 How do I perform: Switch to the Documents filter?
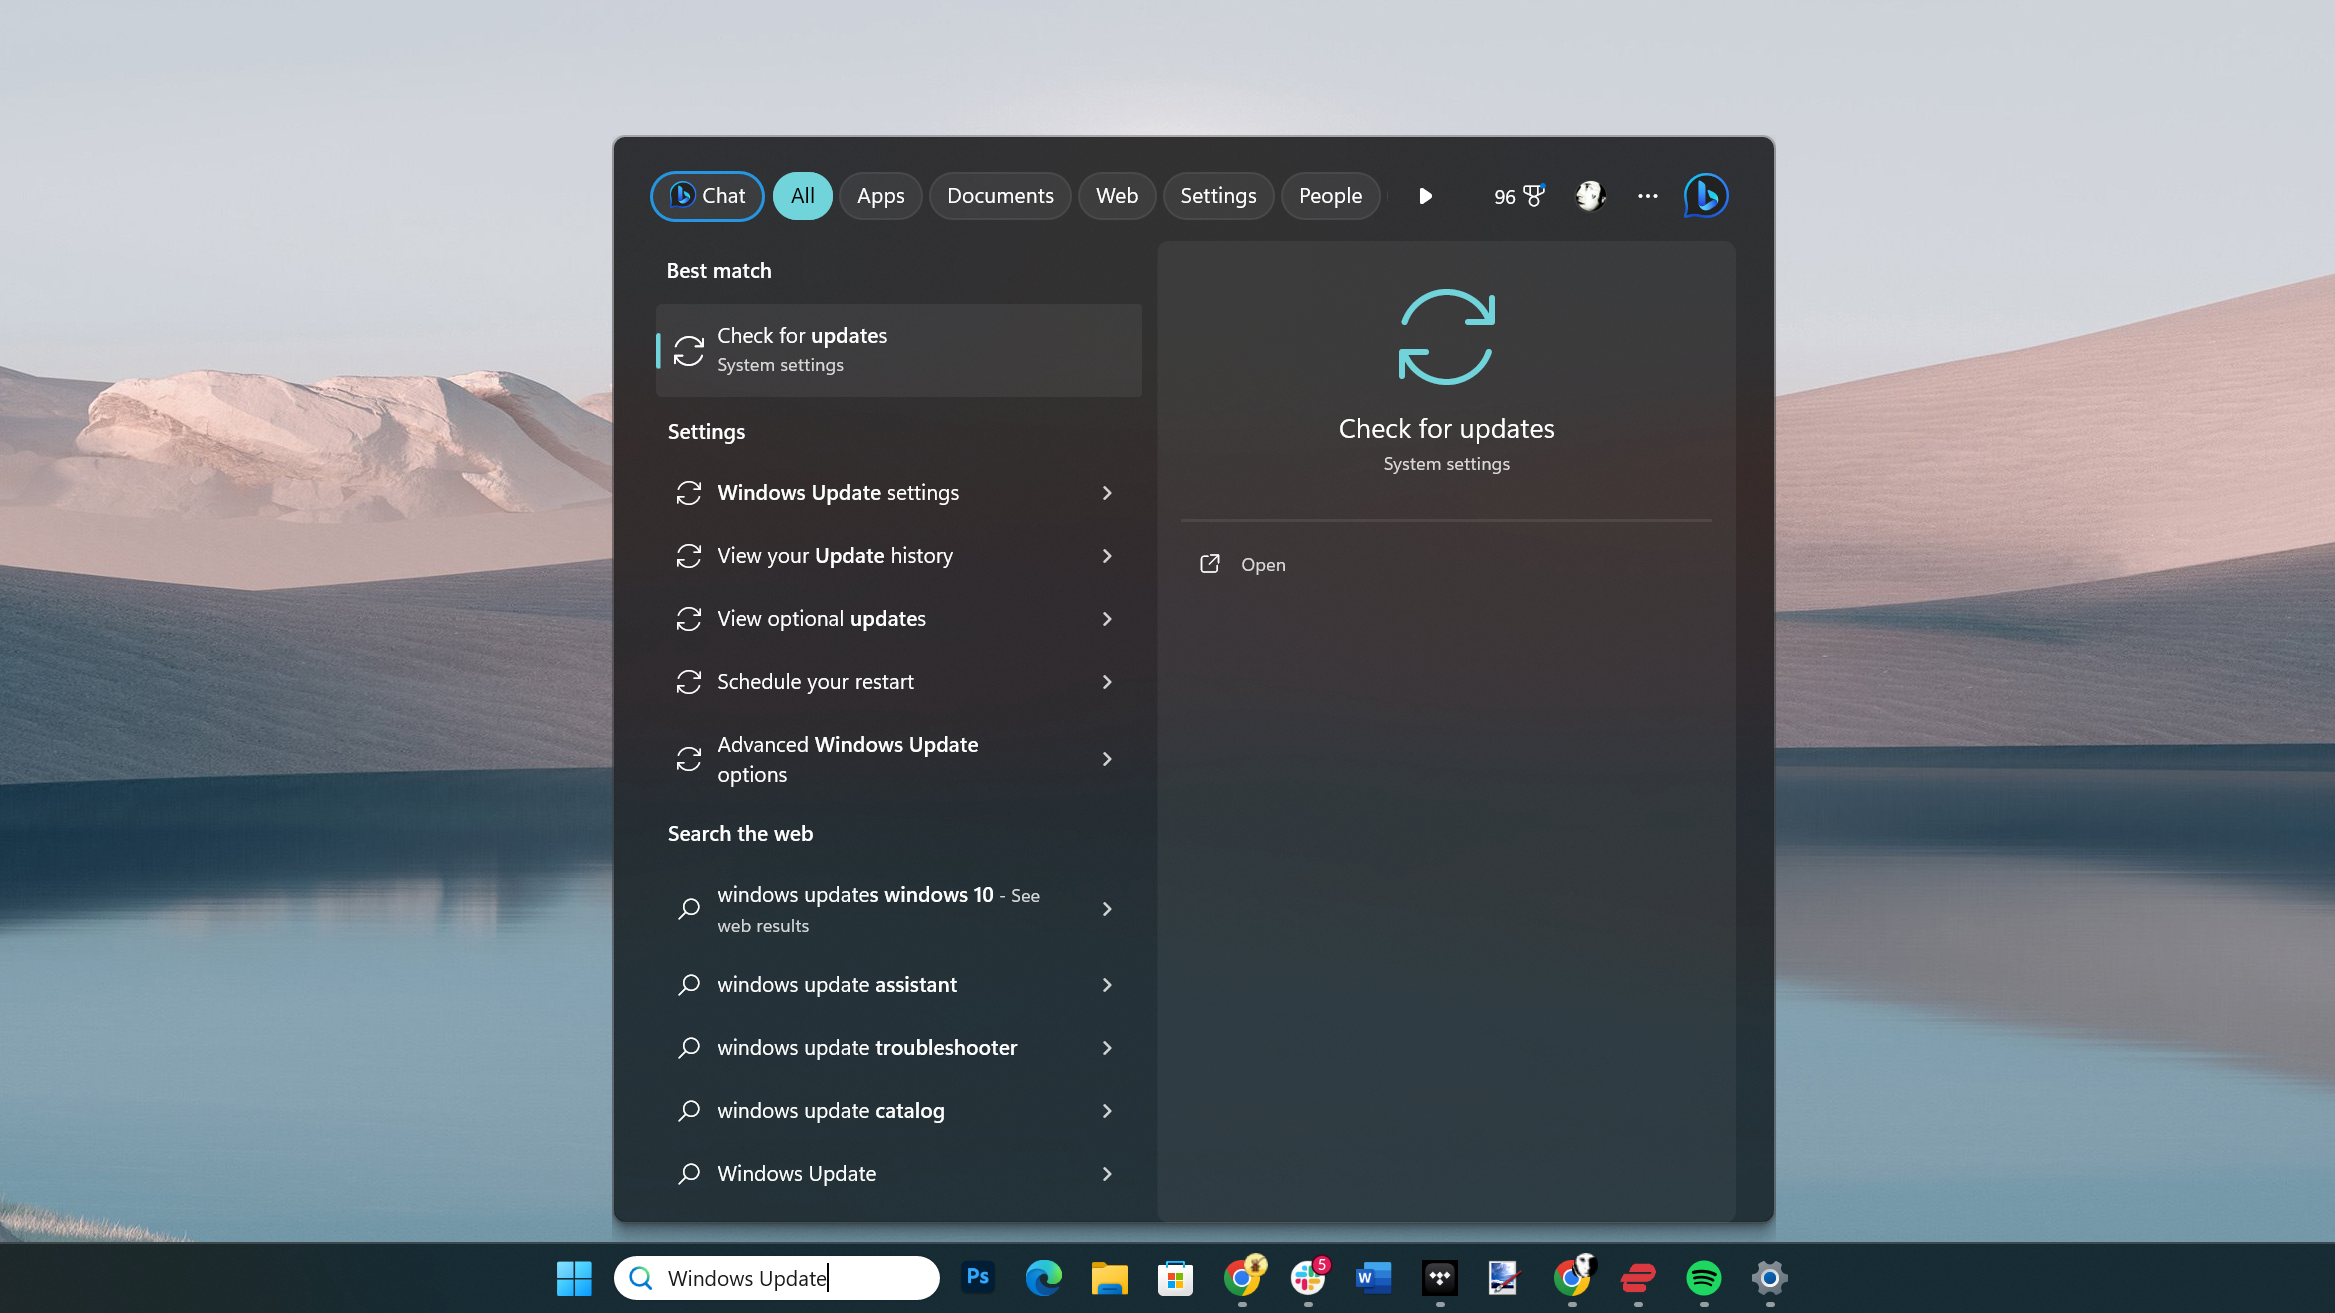(x=1000, y=196)
